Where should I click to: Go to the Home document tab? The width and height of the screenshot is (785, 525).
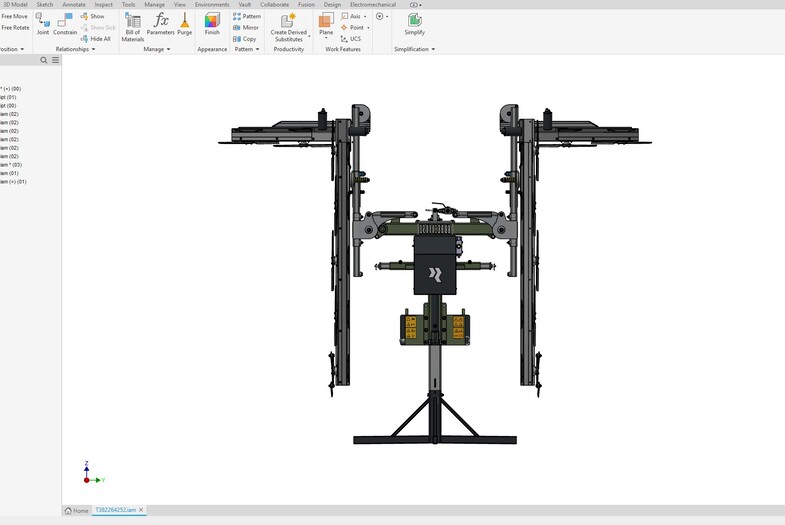coord(77,510)
